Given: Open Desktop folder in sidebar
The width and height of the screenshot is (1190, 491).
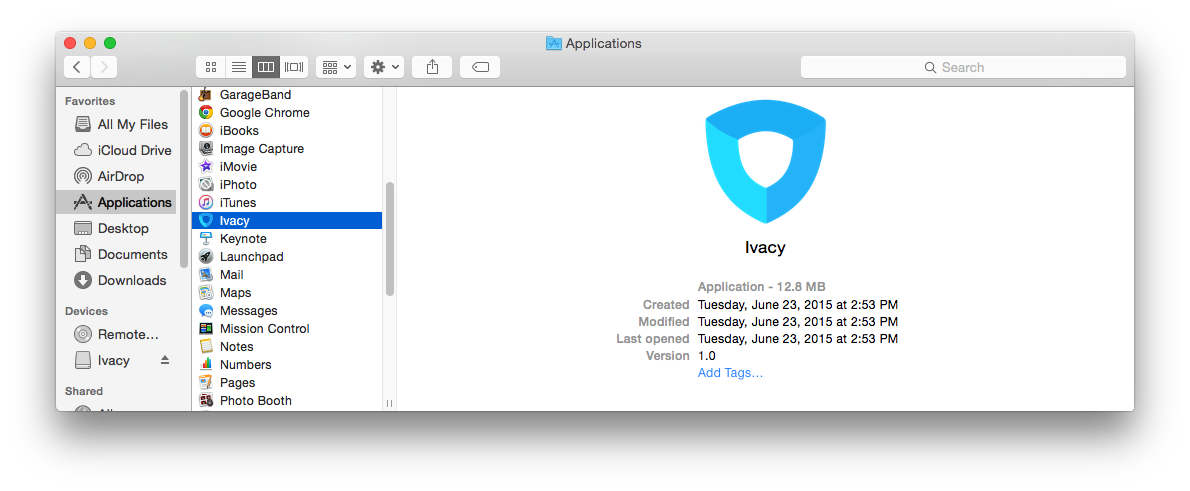Looking at the screenshot, I should click(x=112, y=228).
